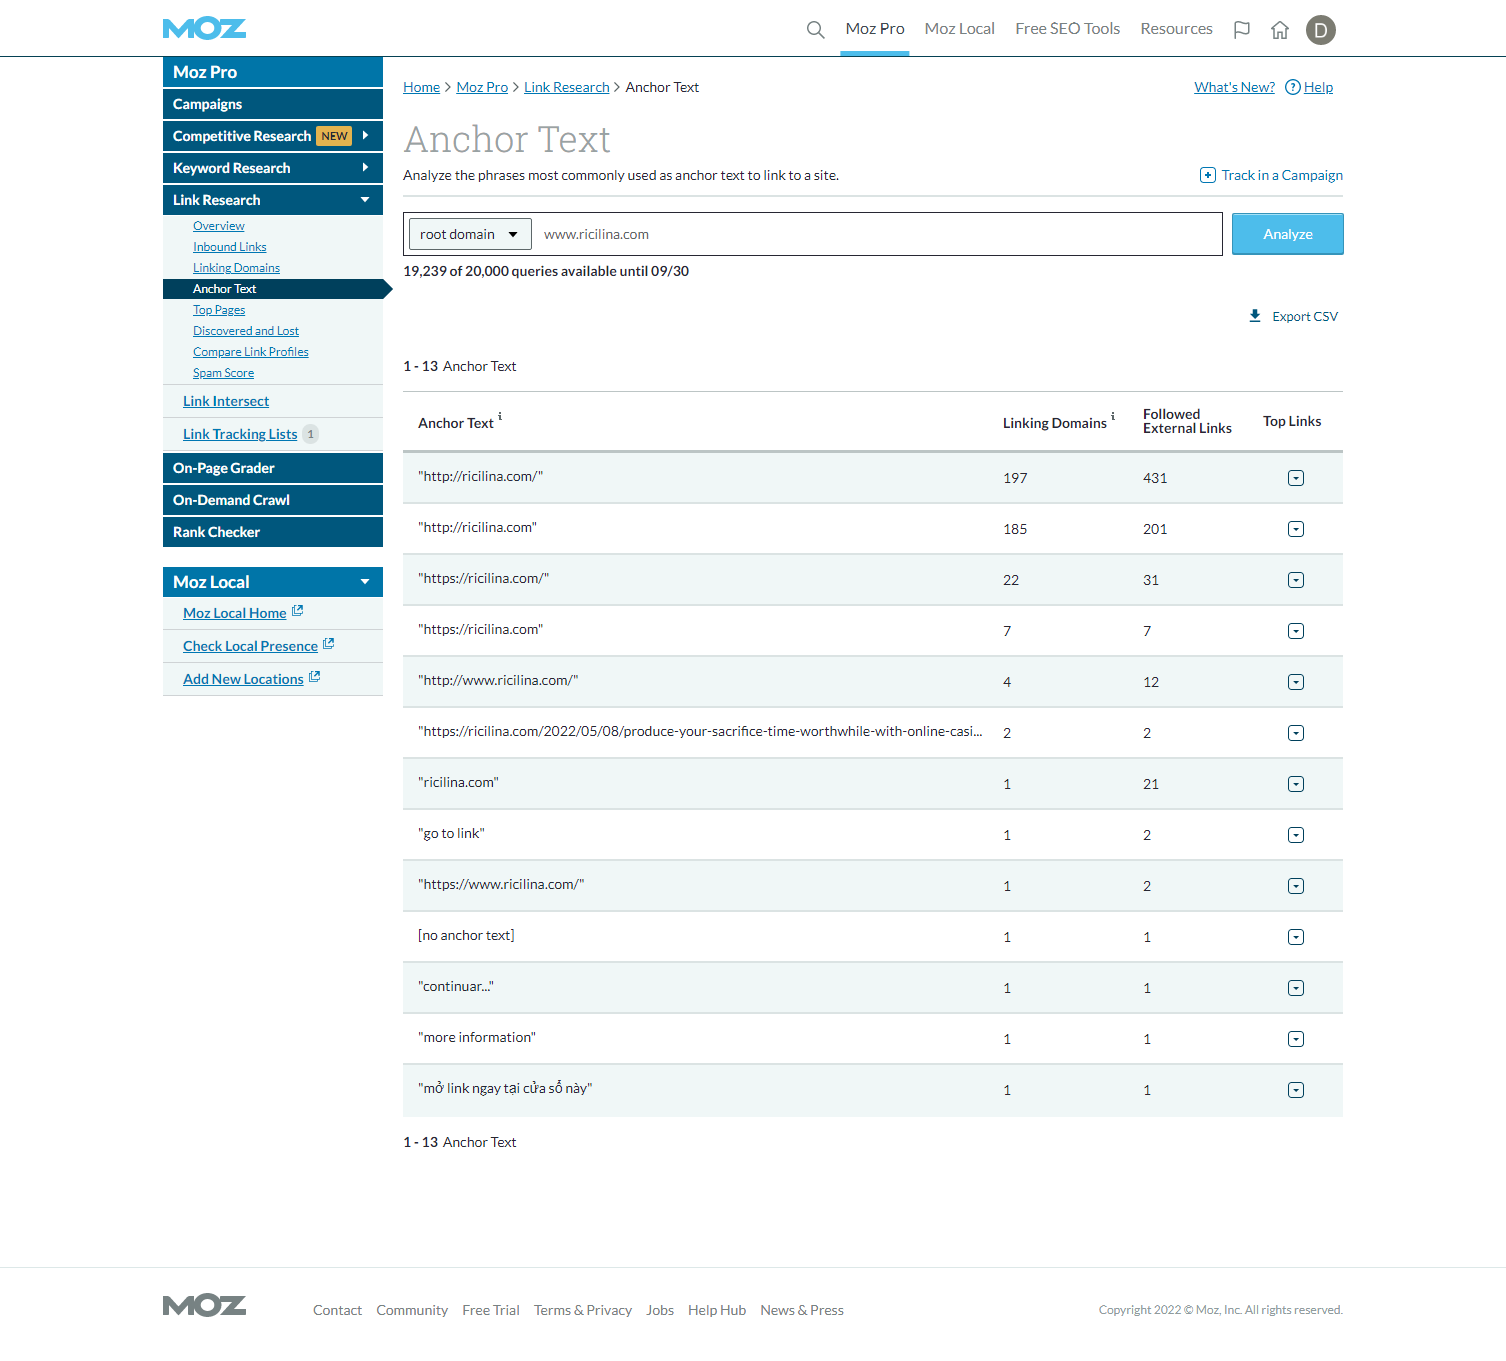Open Free SEO Tools menu
The image size is (1506, 1361).
1067,29
